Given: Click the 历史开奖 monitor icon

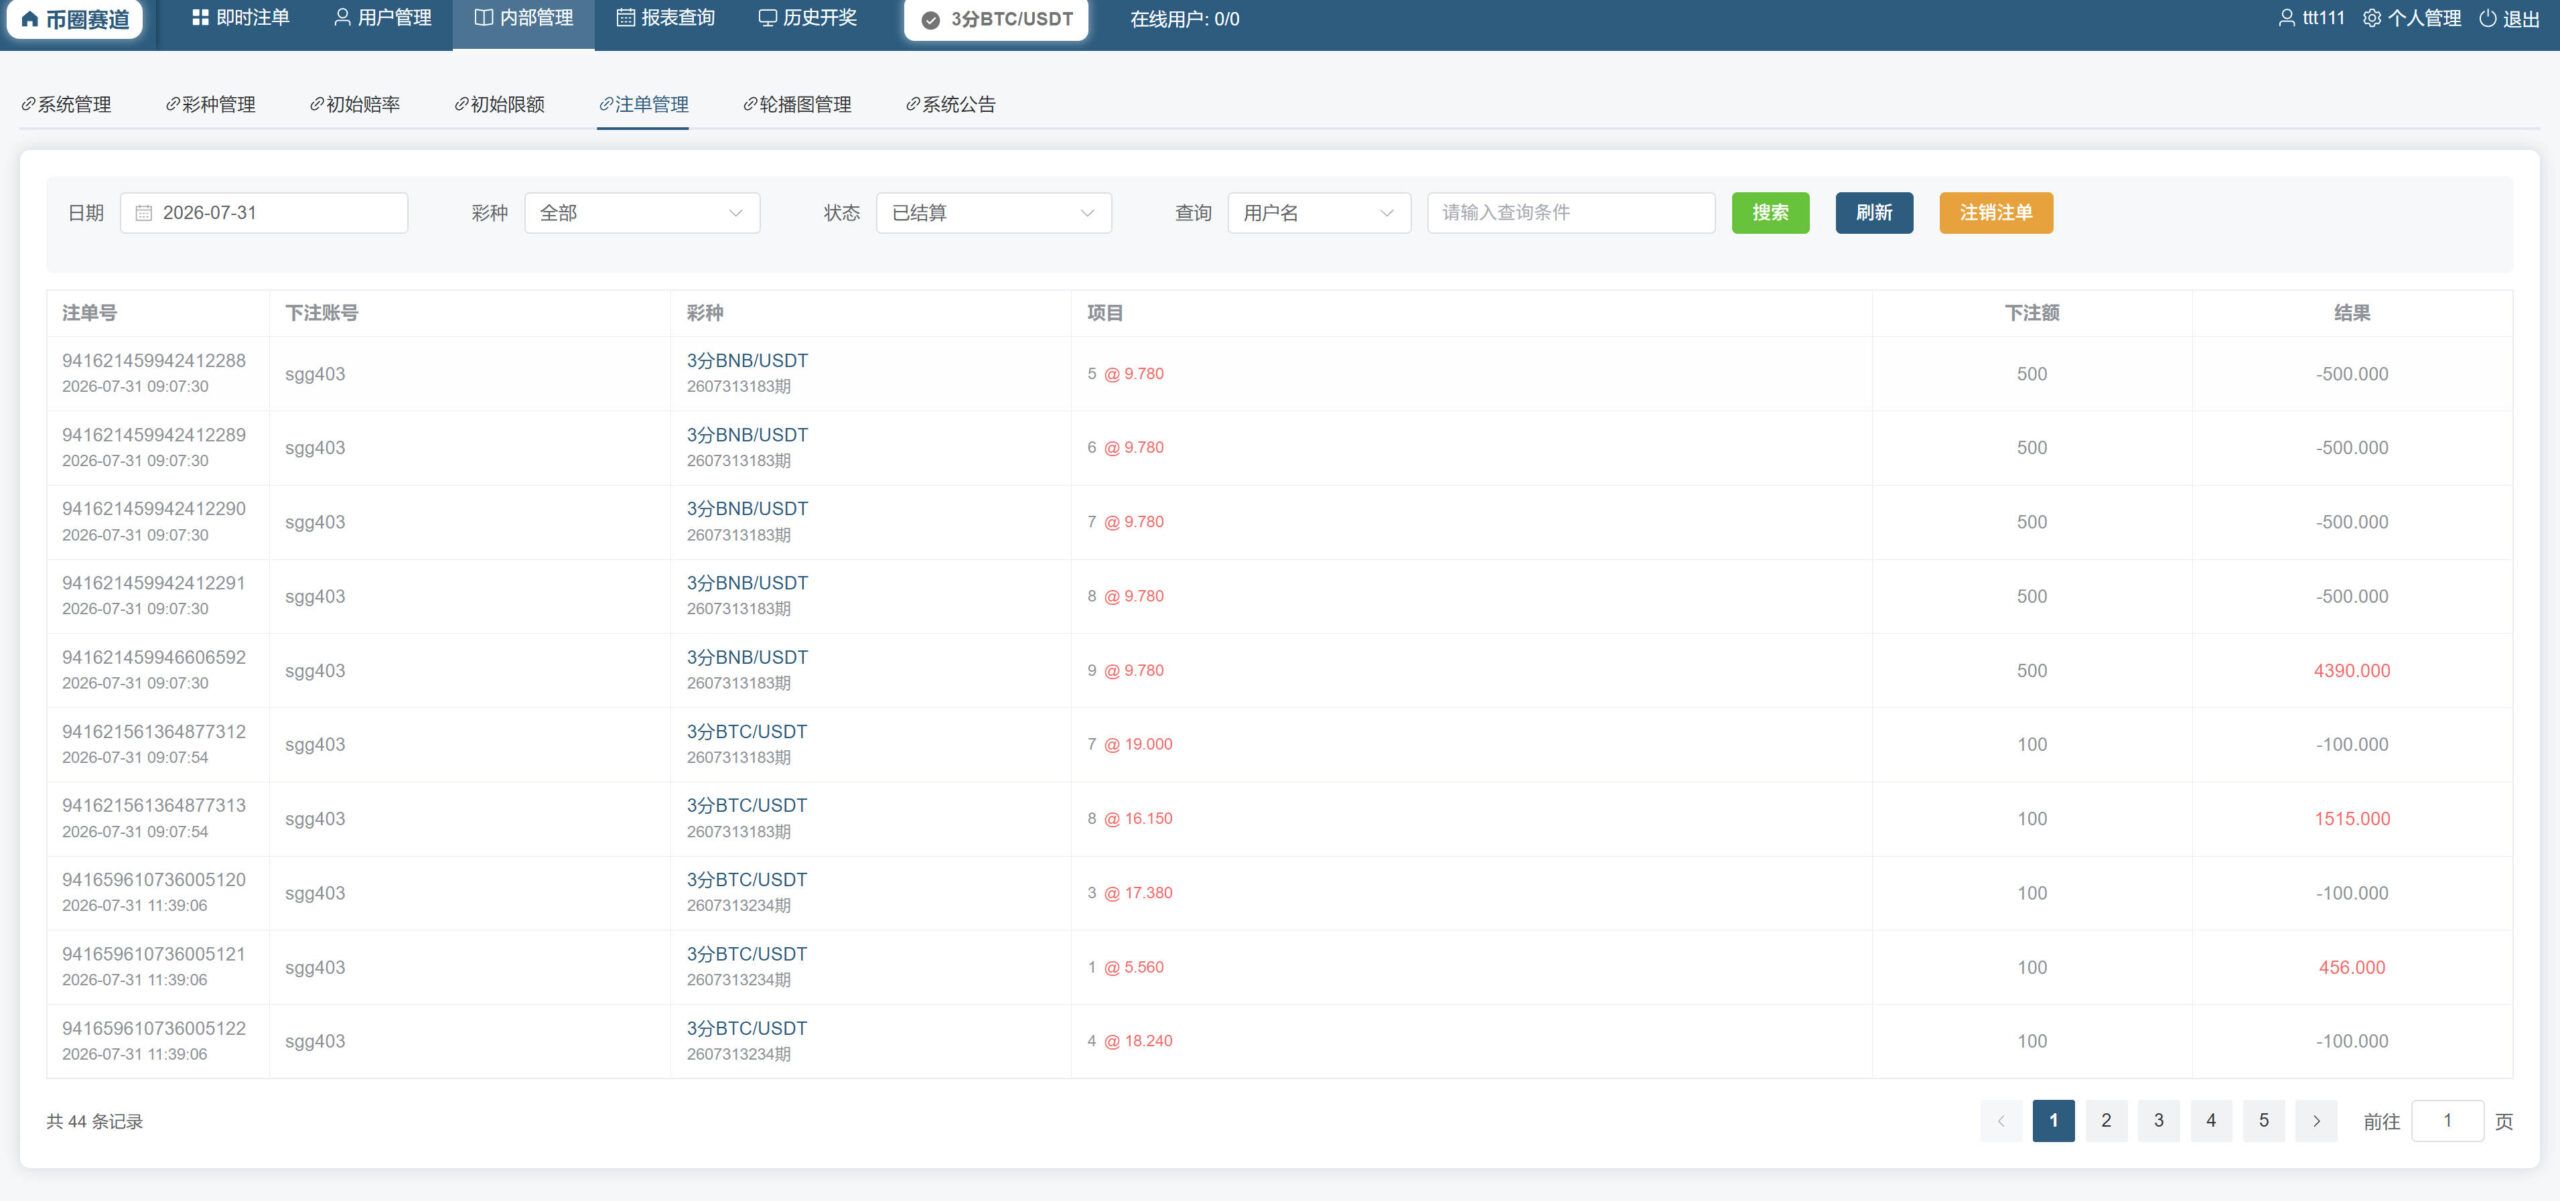Looking at the screenshot, I should tap(767, 18).
